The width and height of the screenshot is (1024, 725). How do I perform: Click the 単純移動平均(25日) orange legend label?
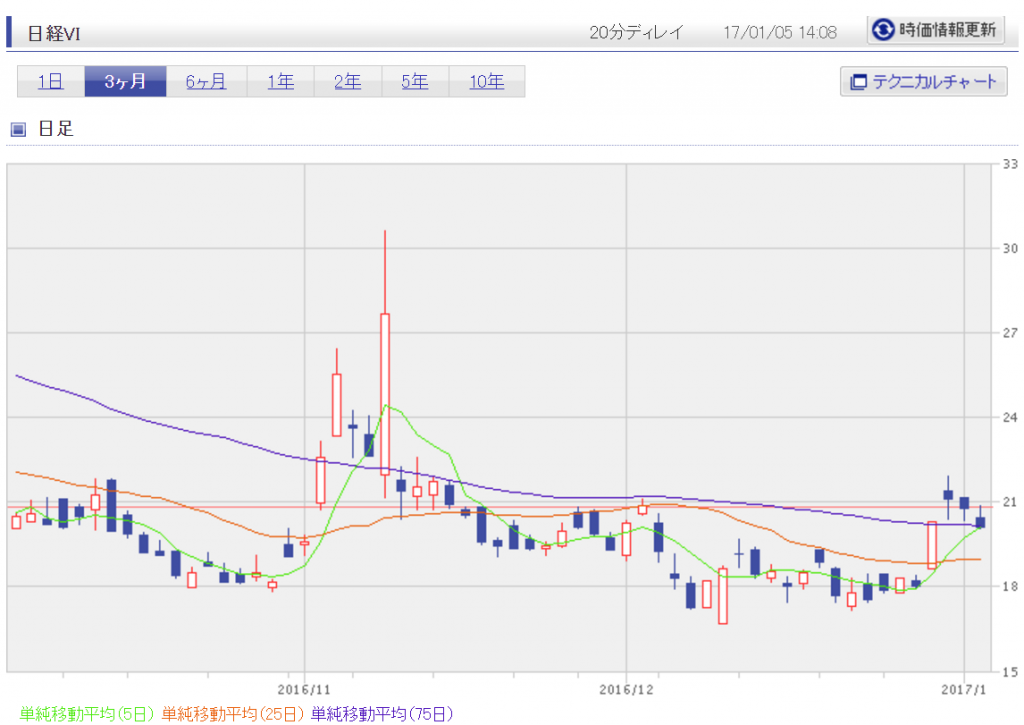[233, 714]
